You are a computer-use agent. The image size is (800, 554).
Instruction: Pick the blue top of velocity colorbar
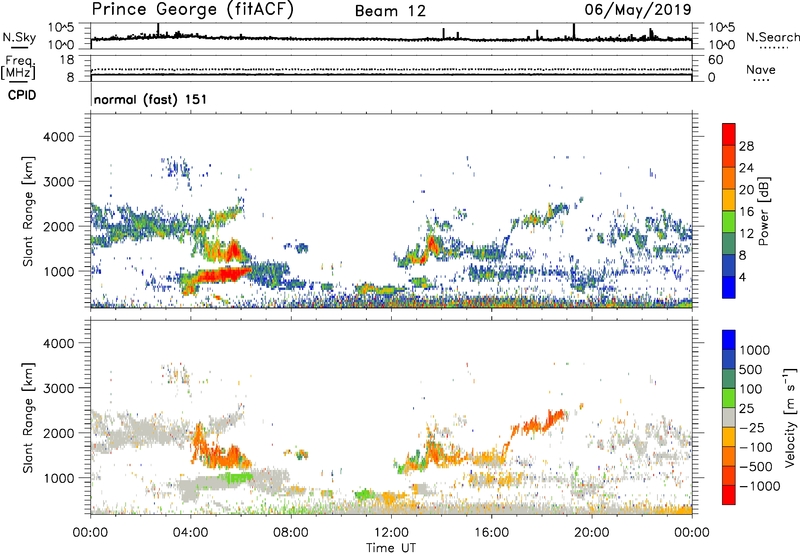[x=729, y=340]
